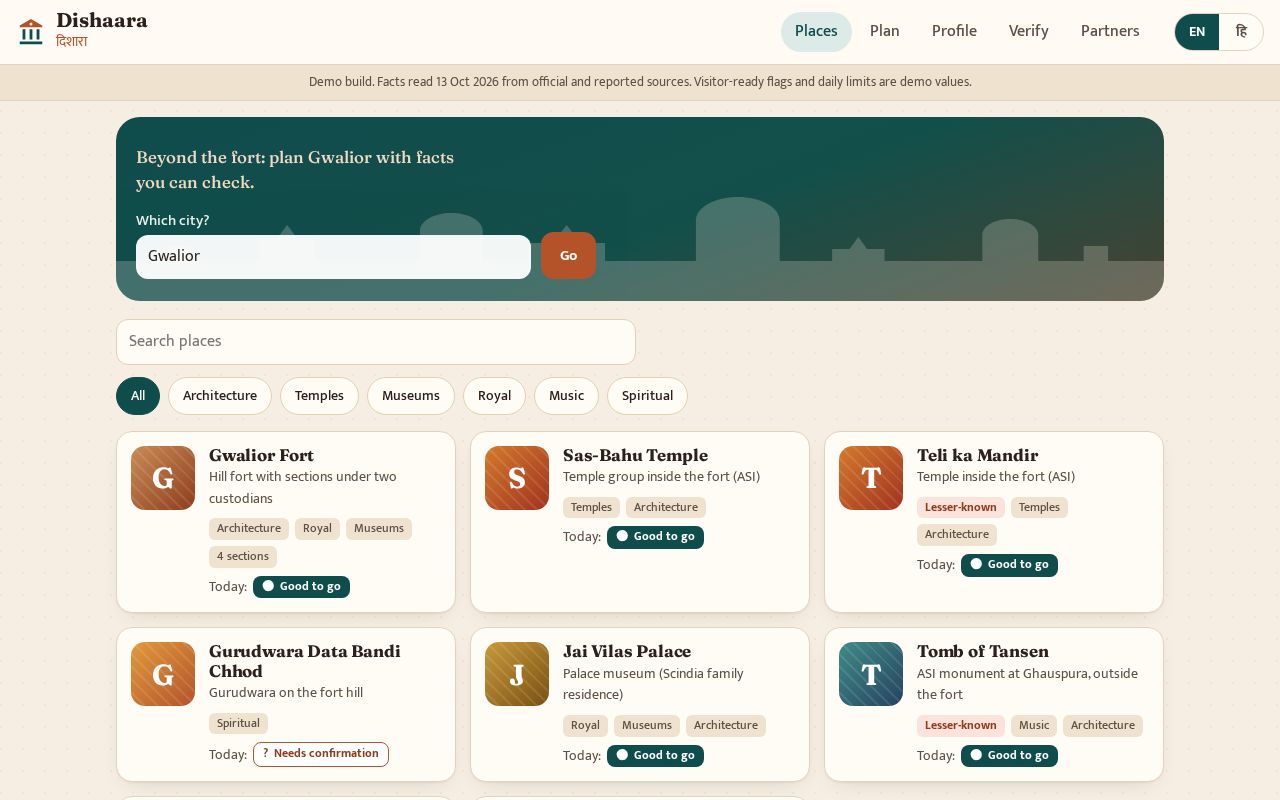This screenshot has height=800, width=1280.
Task: Click the Which city input field
Action: tap(333, 257)
